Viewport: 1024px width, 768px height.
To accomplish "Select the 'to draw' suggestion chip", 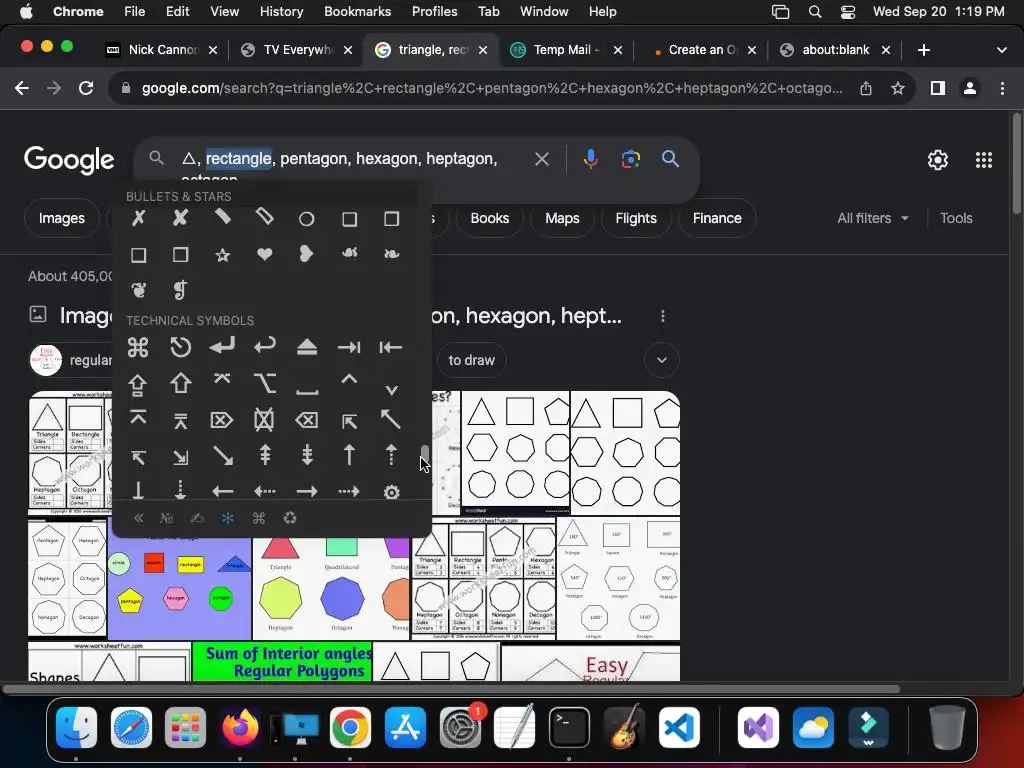I will click(472, 360).
